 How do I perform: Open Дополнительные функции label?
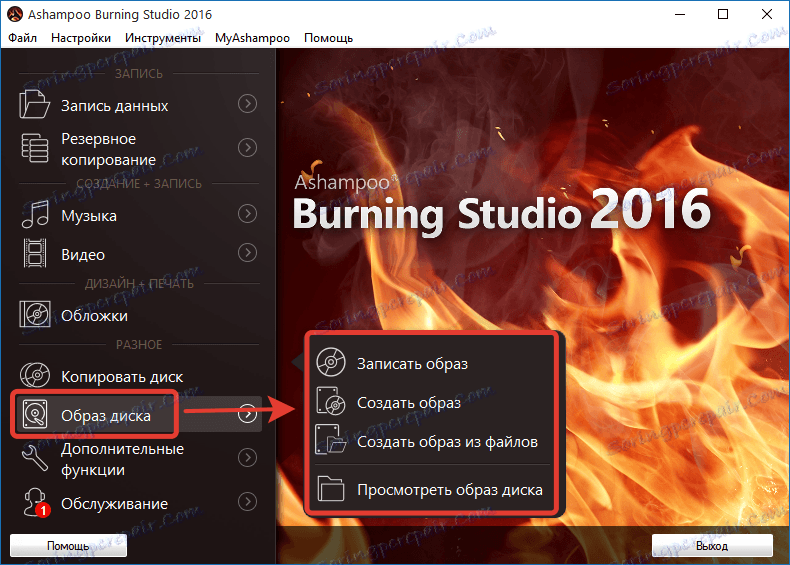point(122,459)
